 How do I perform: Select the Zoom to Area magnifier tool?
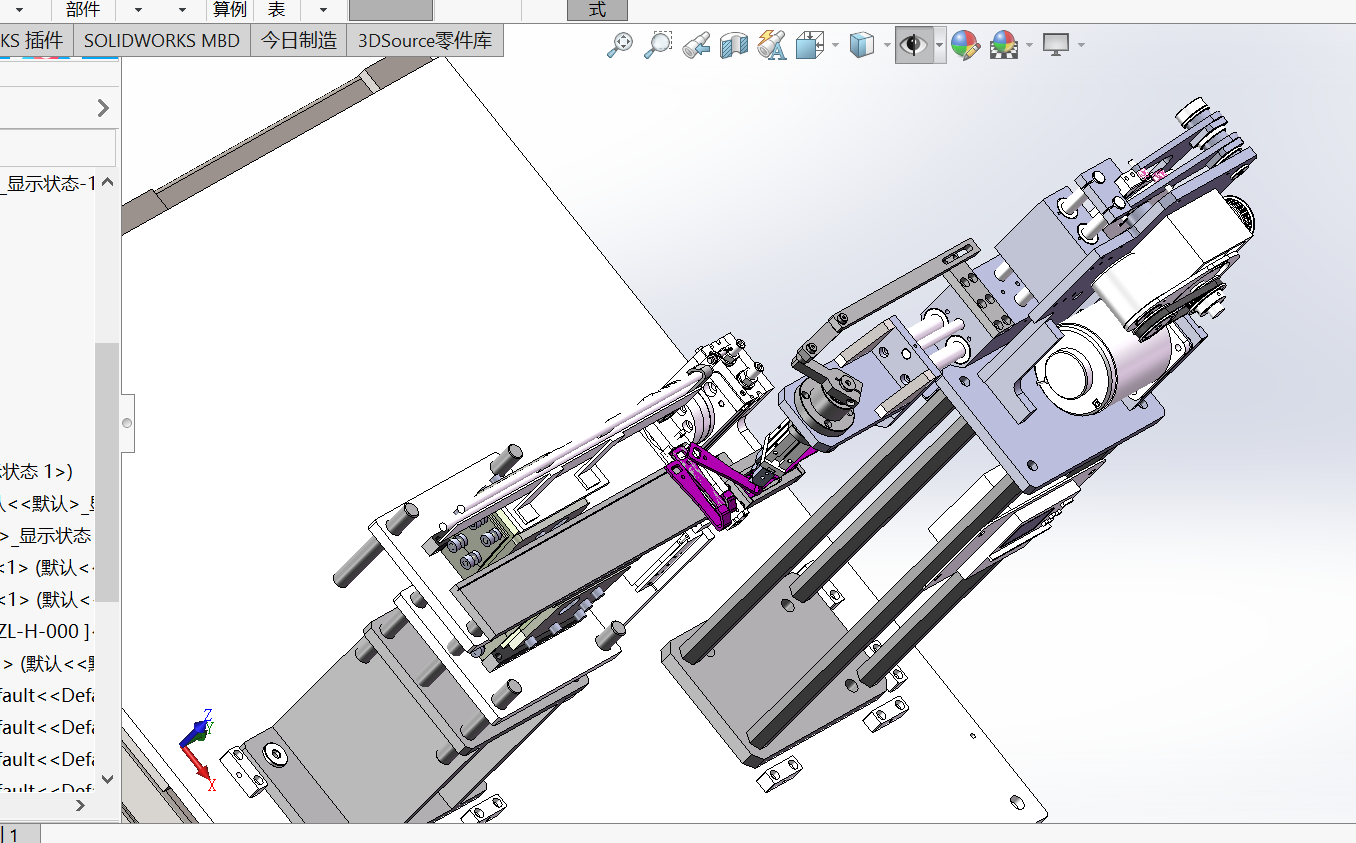[658, 45]
